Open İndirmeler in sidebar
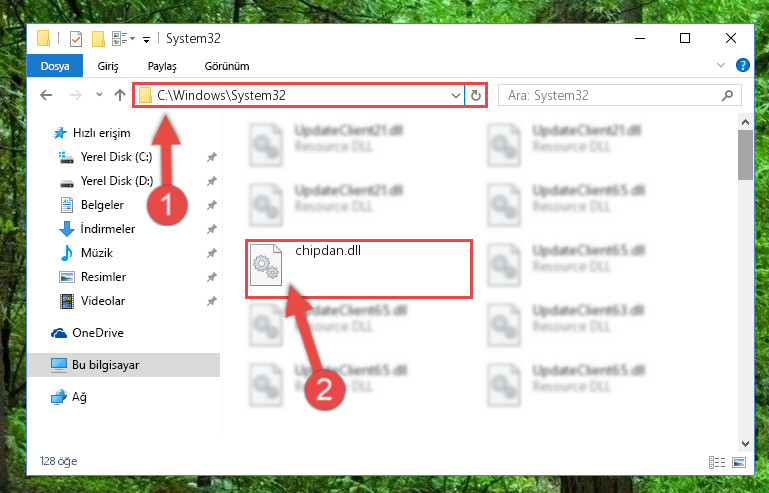The height and width of the screenshot is (493, 769). point(107,229)
